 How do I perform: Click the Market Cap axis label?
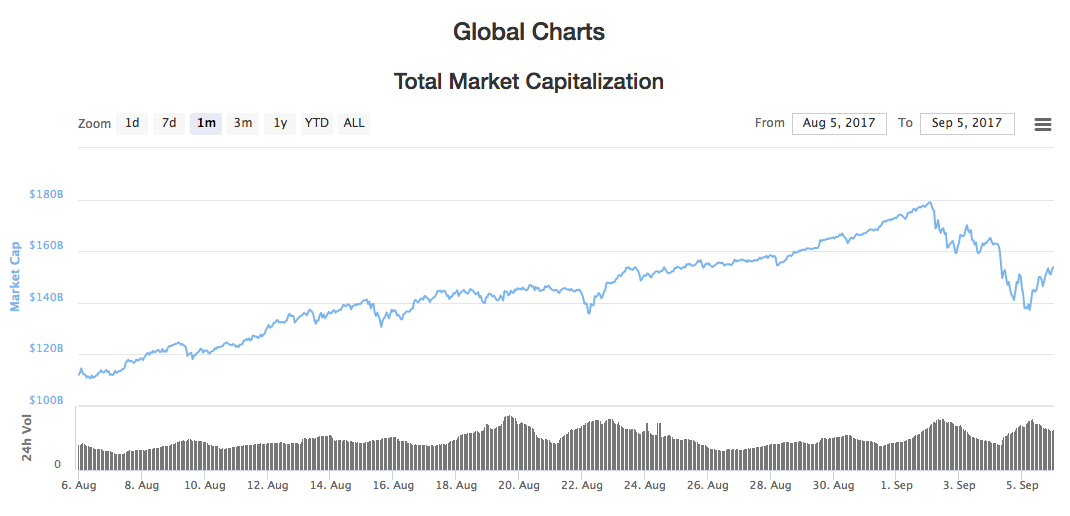pyautogui.click(x=15, y=276)
